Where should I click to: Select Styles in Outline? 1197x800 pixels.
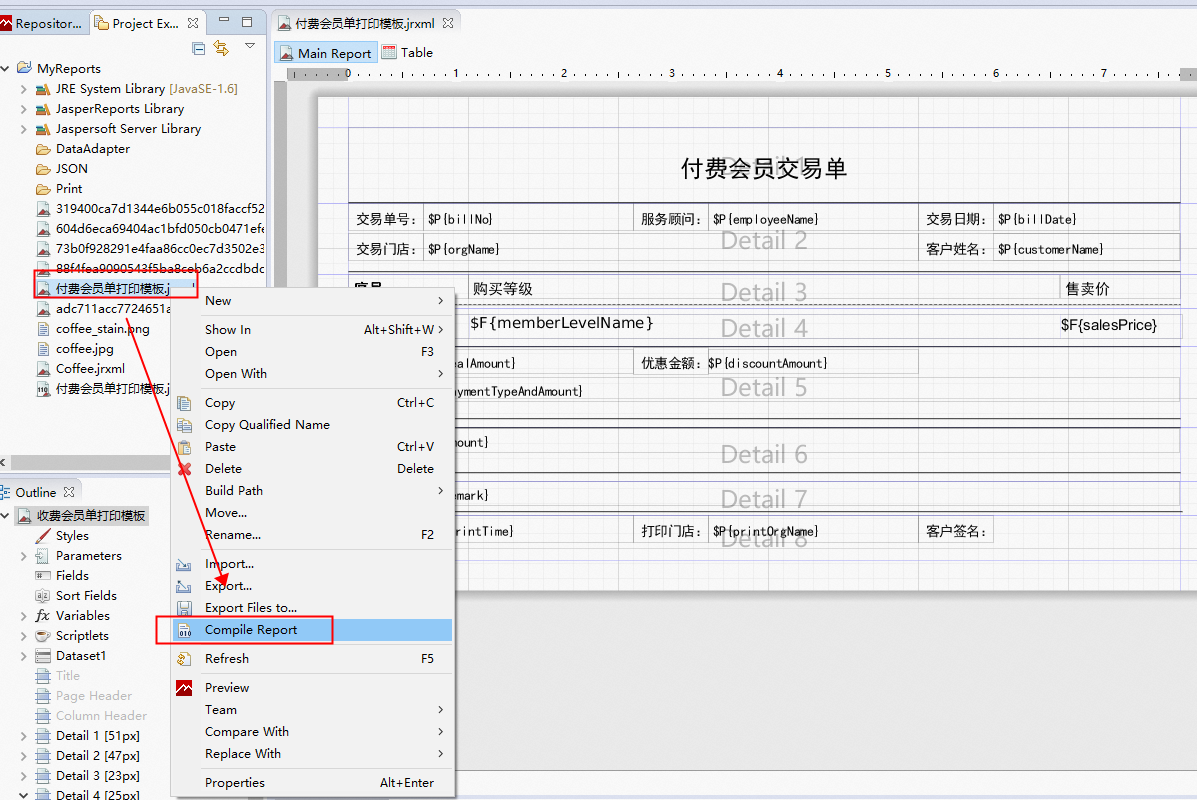tap(62, 536)
